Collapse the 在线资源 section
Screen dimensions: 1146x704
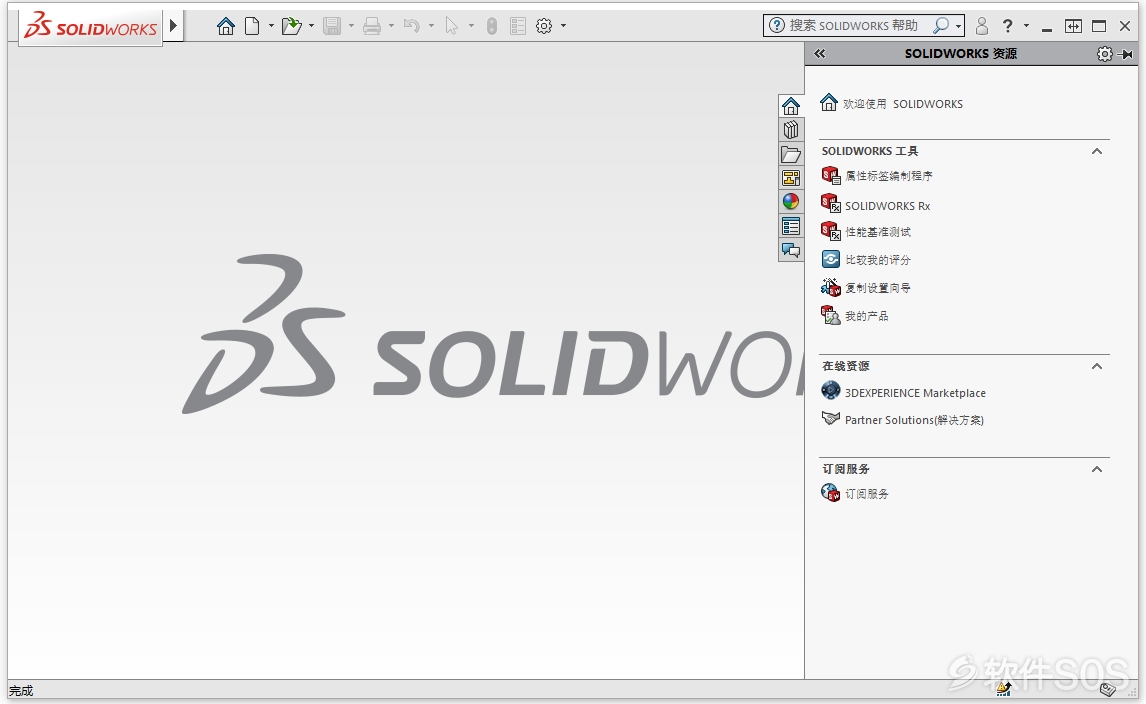coord(1096,366)
